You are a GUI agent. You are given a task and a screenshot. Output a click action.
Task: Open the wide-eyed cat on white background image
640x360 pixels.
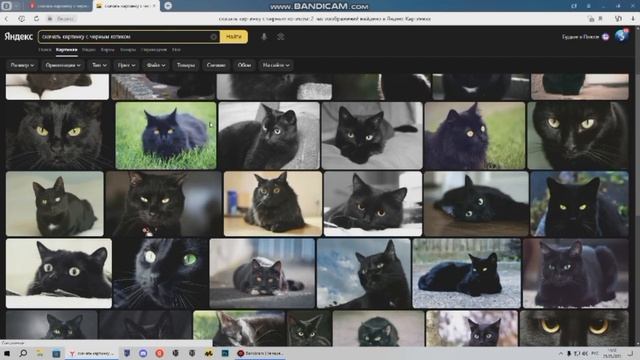click(x=59, y=273)
